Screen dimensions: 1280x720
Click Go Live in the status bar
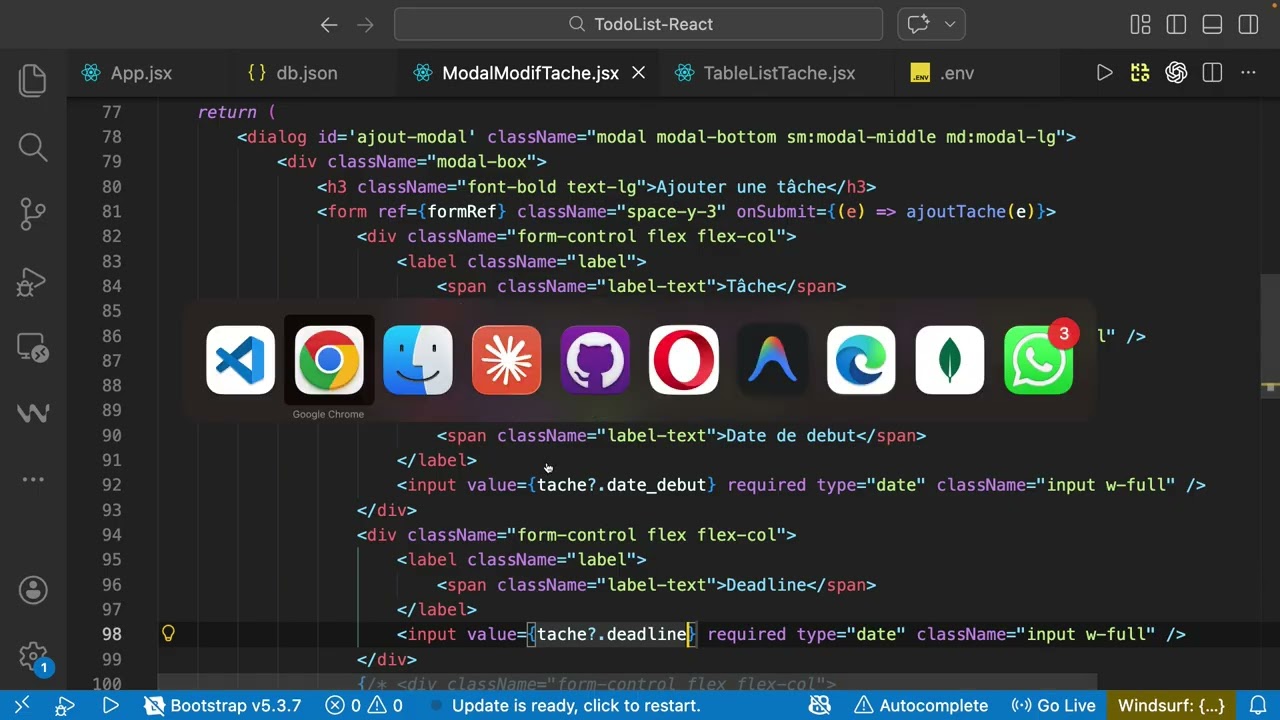pos(1053,706)
